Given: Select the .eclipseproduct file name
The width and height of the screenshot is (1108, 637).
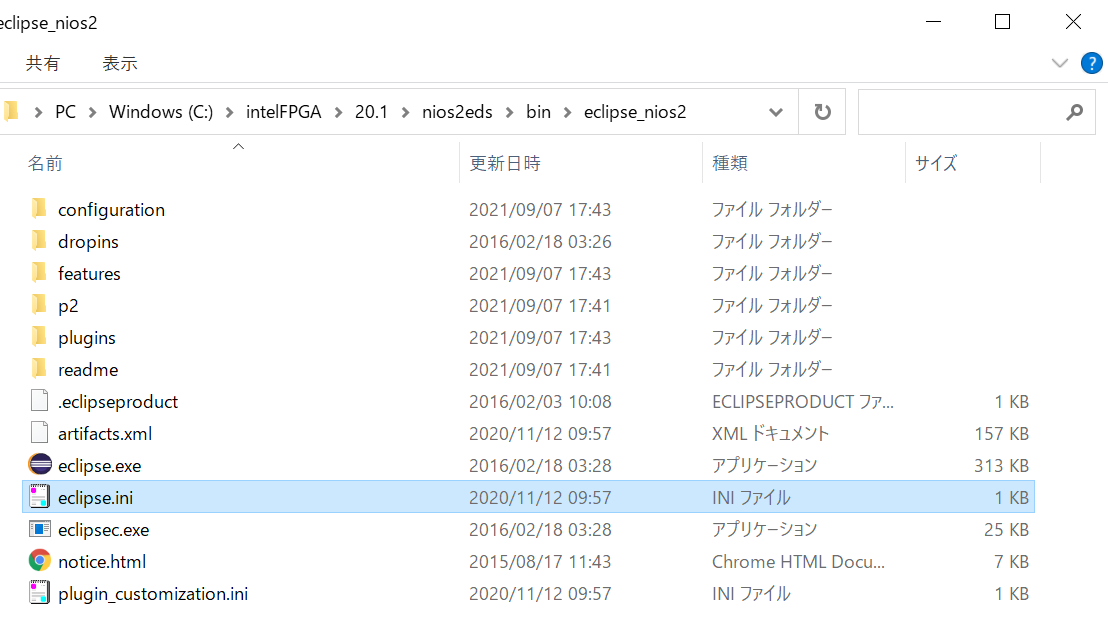Looking at the screenshot, I should pyautogui.click(x=118, y=402).
